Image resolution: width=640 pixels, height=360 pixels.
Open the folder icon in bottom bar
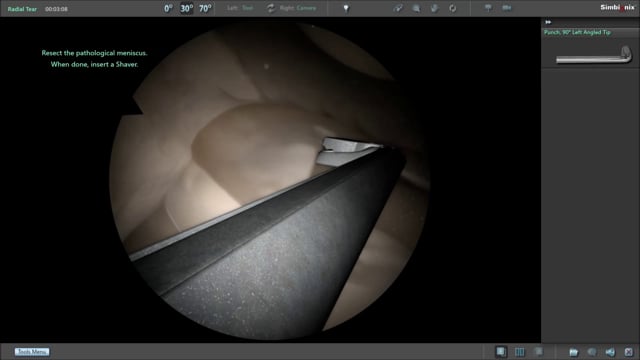pyautogui.click(x=573, y=352)
